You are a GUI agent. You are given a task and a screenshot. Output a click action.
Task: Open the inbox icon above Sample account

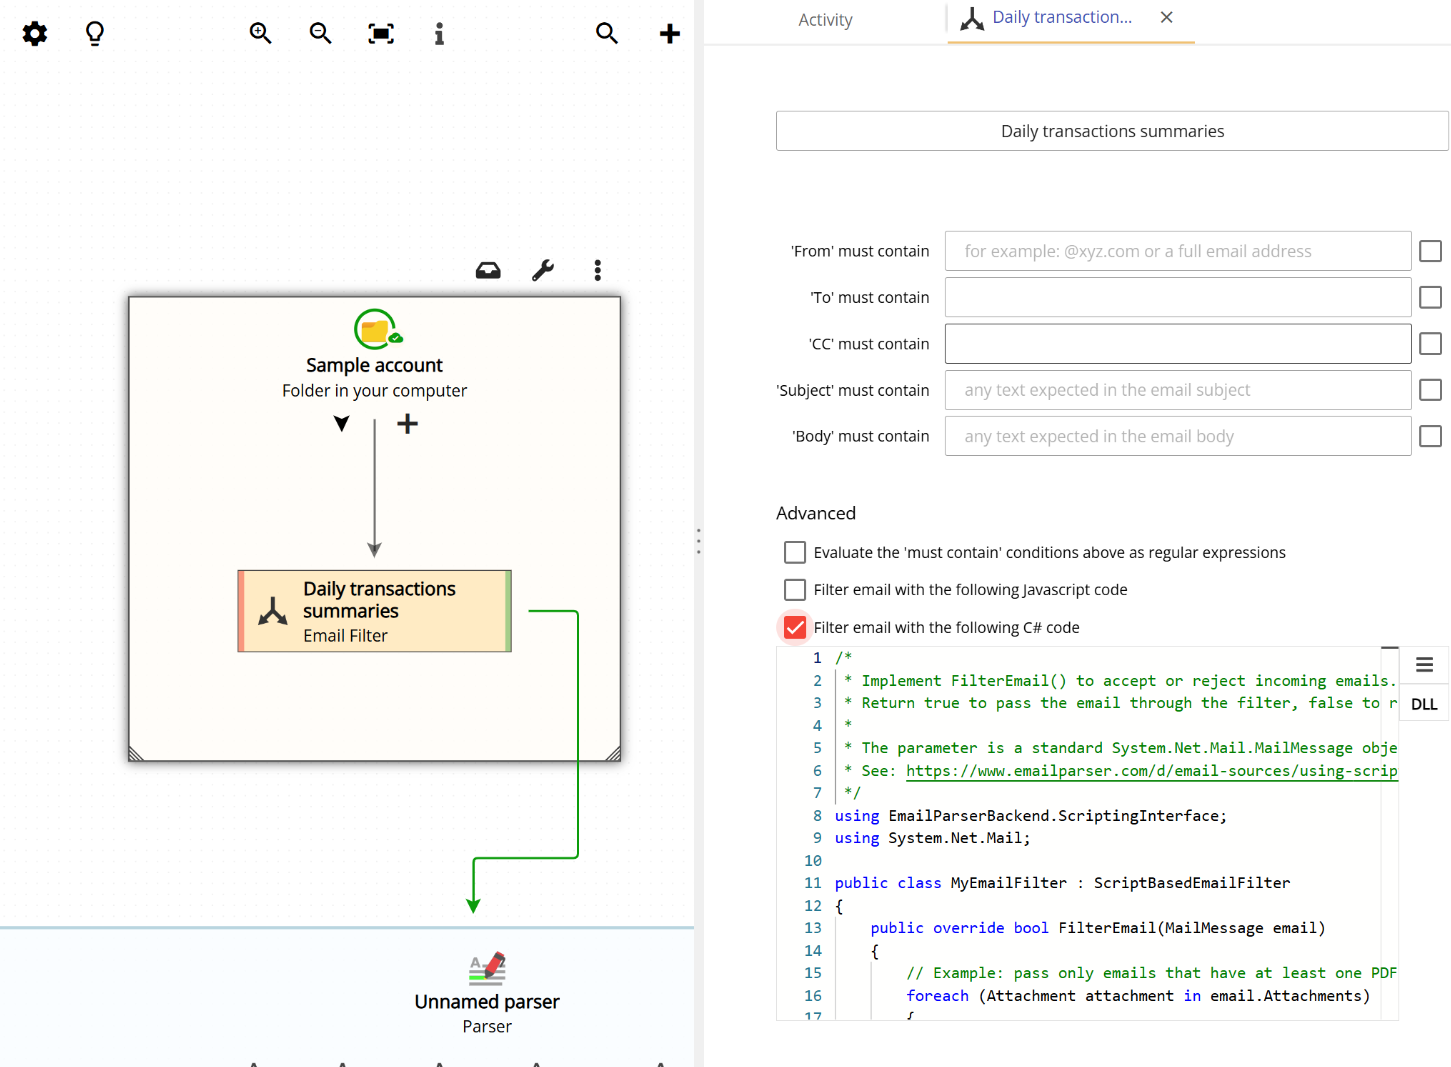[487, 269]
